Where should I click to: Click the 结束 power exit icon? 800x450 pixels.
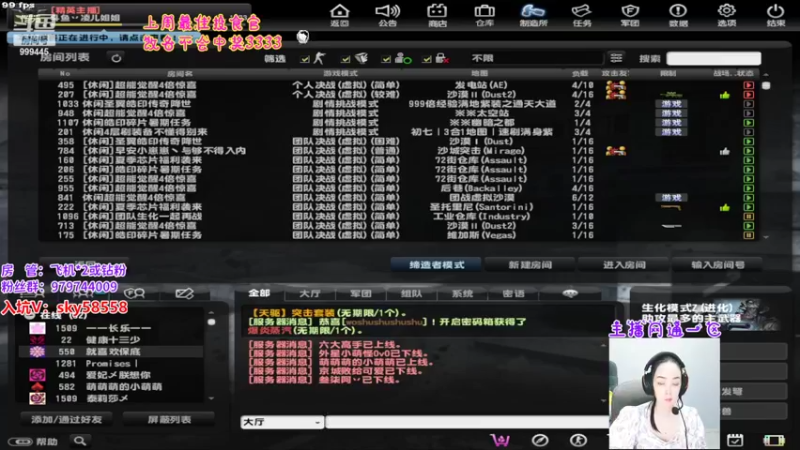click(775, 14)
